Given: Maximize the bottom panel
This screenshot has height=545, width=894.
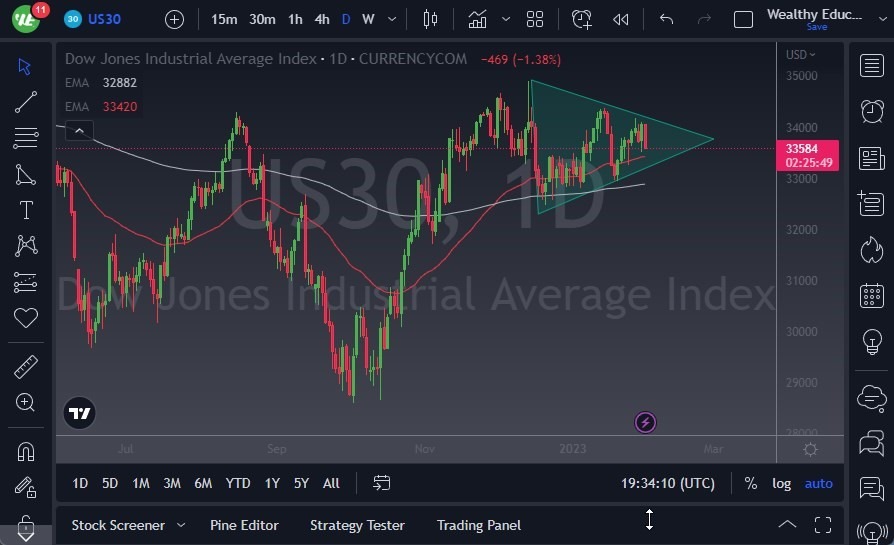Looking at the screenshot, I should [x=823, y=524].
